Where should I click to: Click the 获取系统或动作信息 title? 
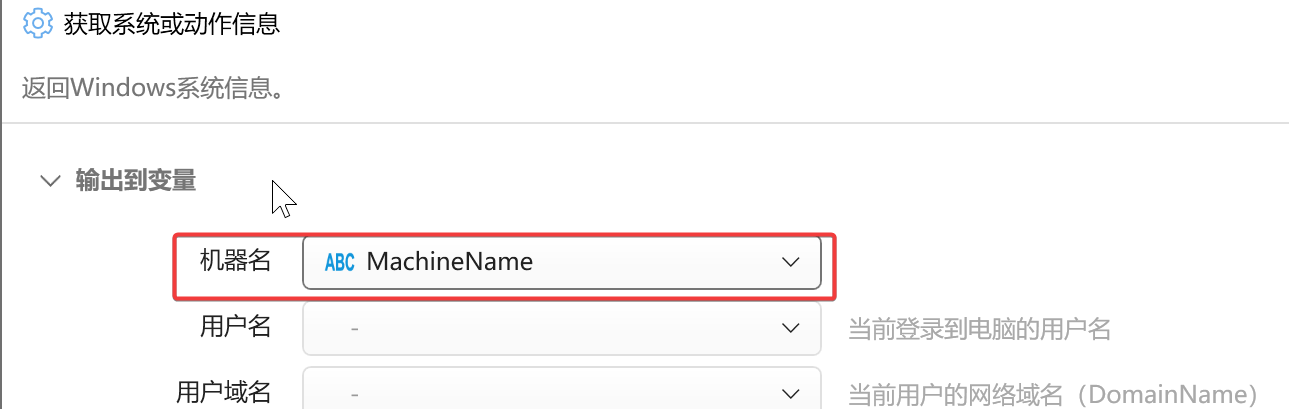click(x=172, y=24)
